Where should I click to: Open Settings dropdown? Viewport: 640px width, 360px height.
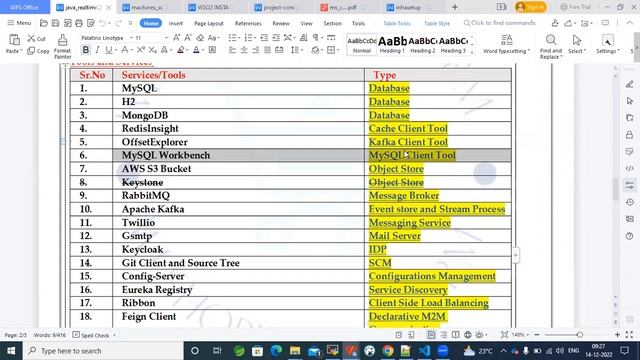(x=608, y=44)
